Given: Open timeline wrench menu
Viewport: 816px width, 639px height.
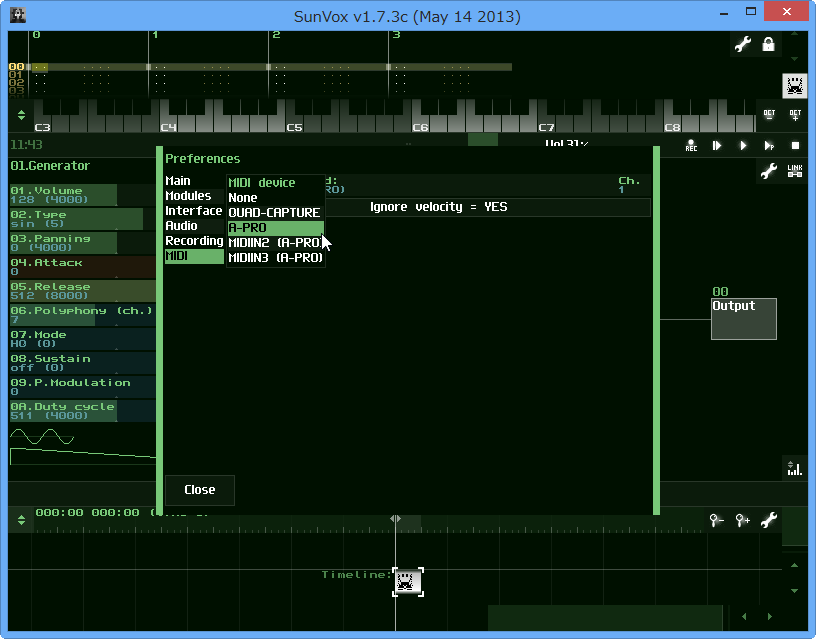Looking at the screenshot, I should tap(769, 519).
